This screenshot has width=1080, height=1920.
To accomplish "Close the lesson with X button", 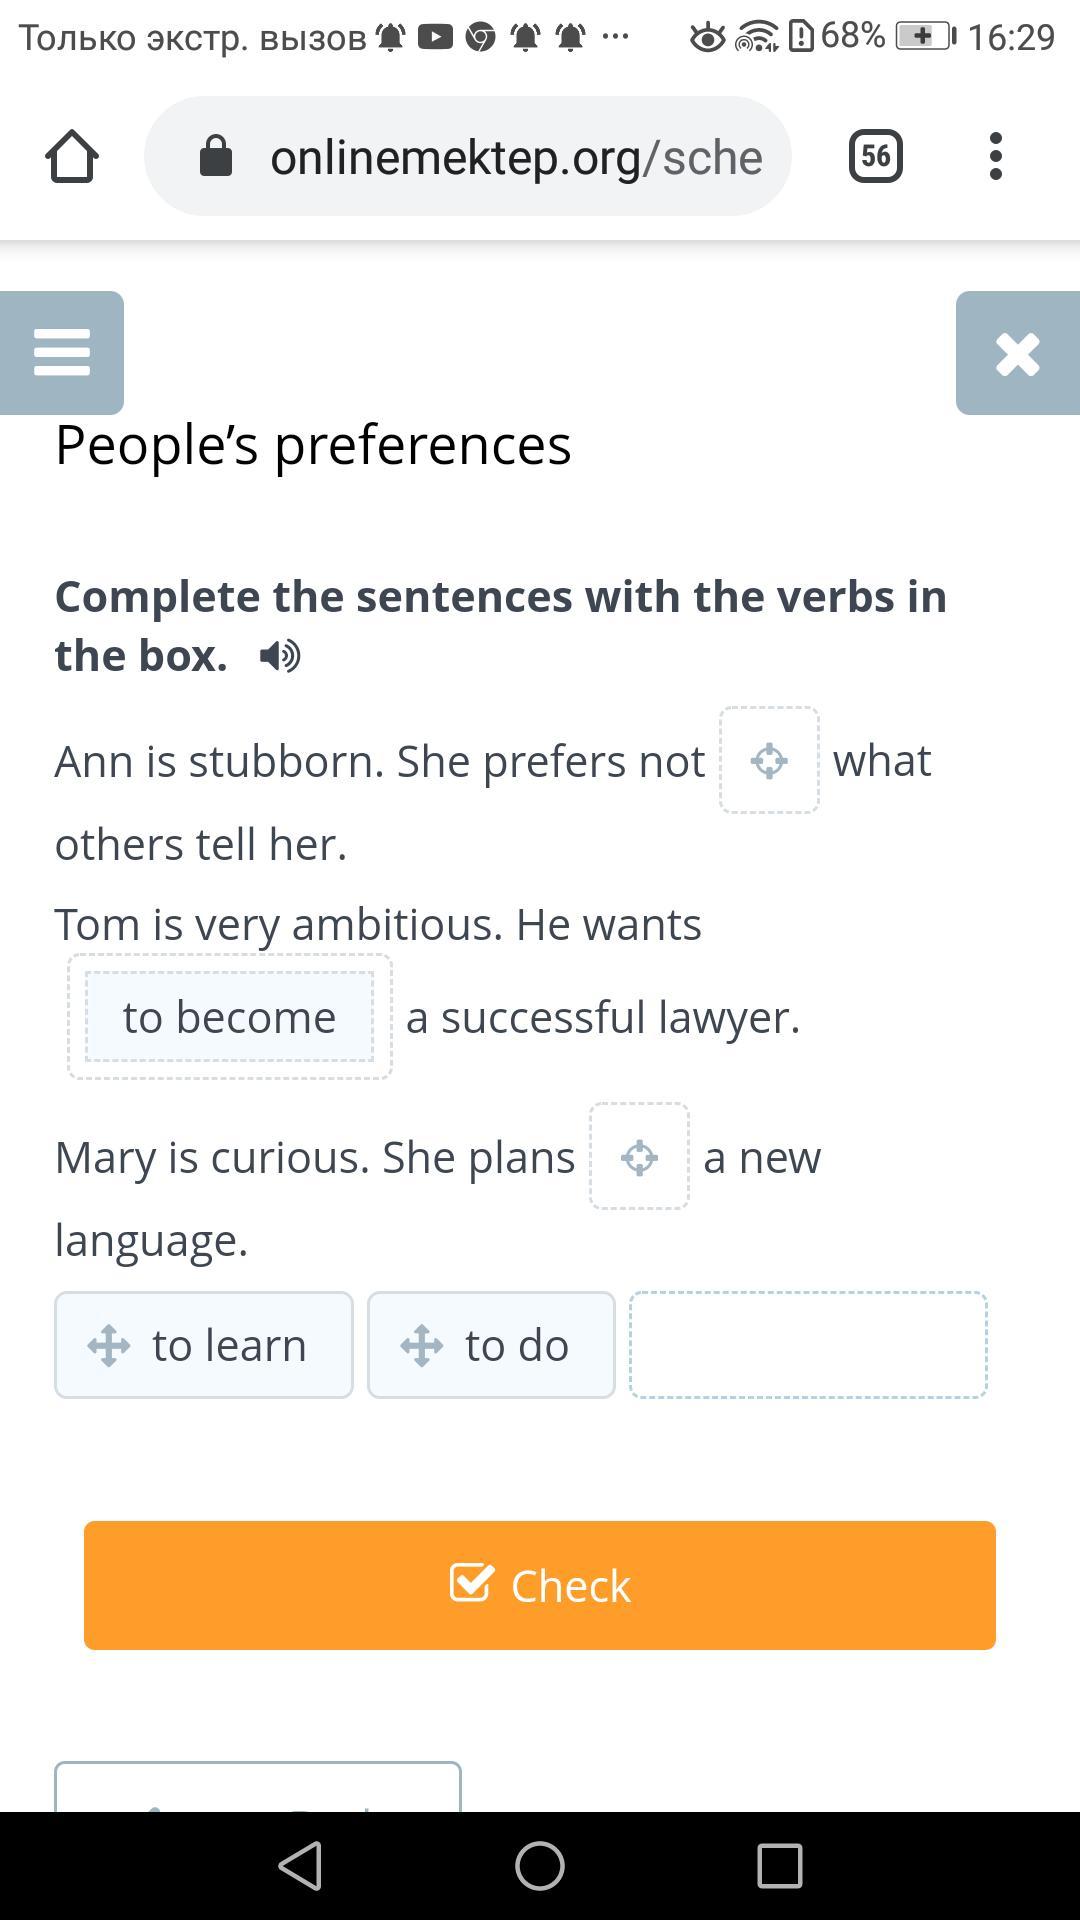I will pos(1018,353).
